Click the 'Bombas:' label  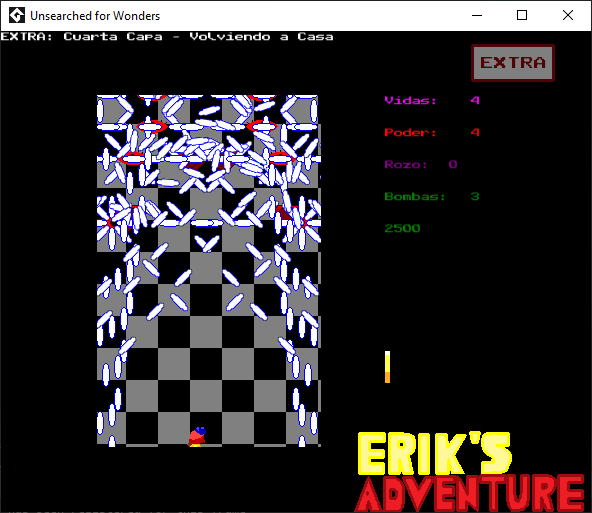coord(415,197)
